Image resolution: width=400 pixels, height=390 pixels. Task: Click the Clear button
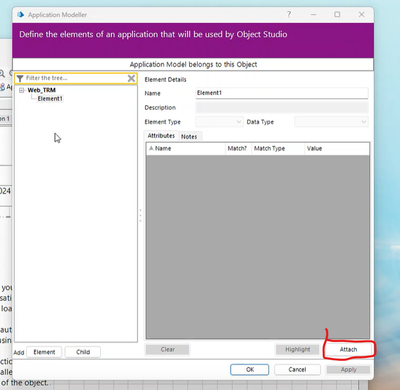pyautogui.click(x=168, y=349)
